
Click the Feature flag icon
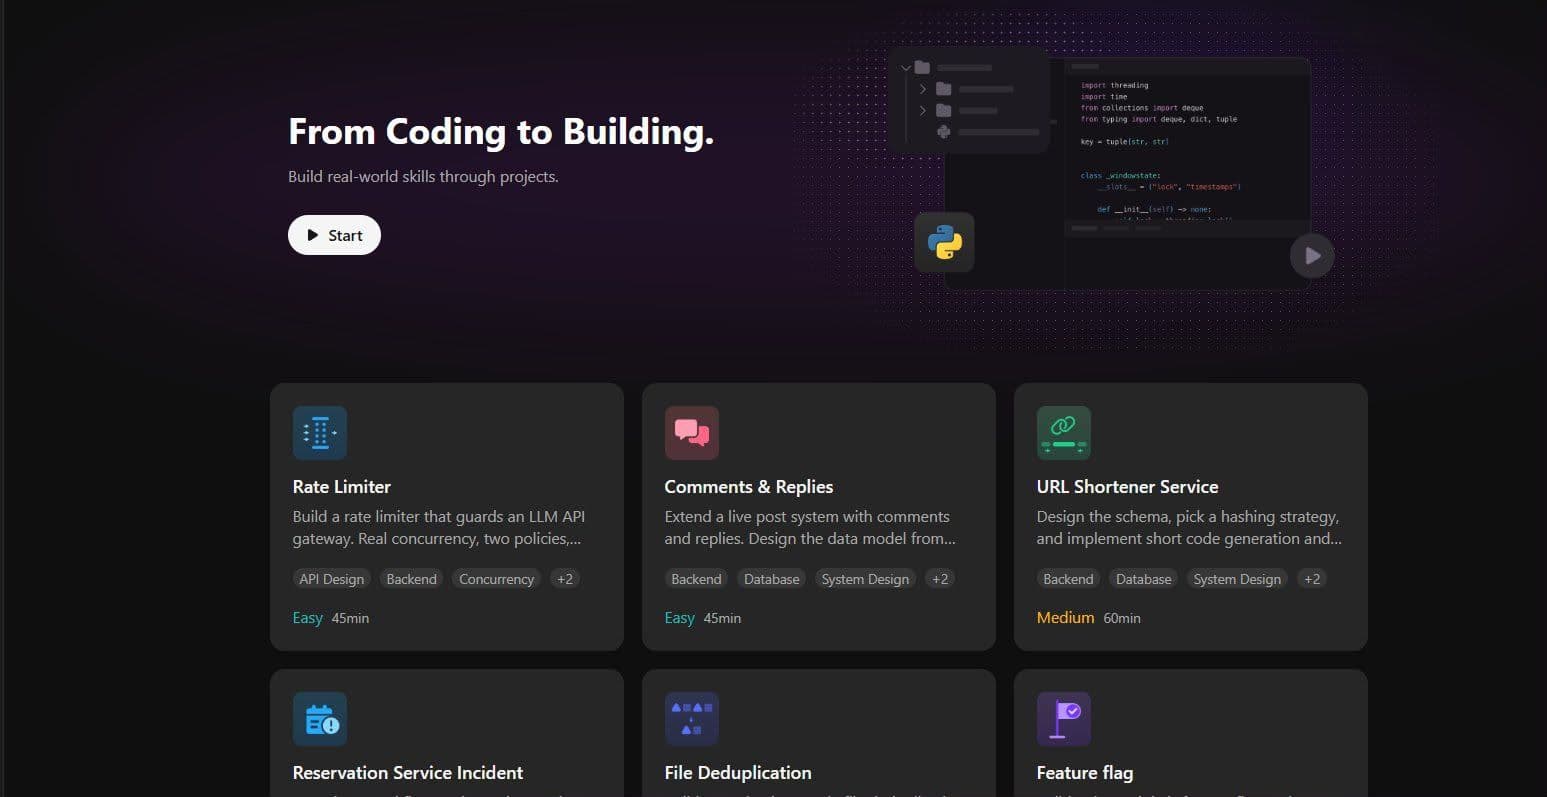(x=1064, y=719)
